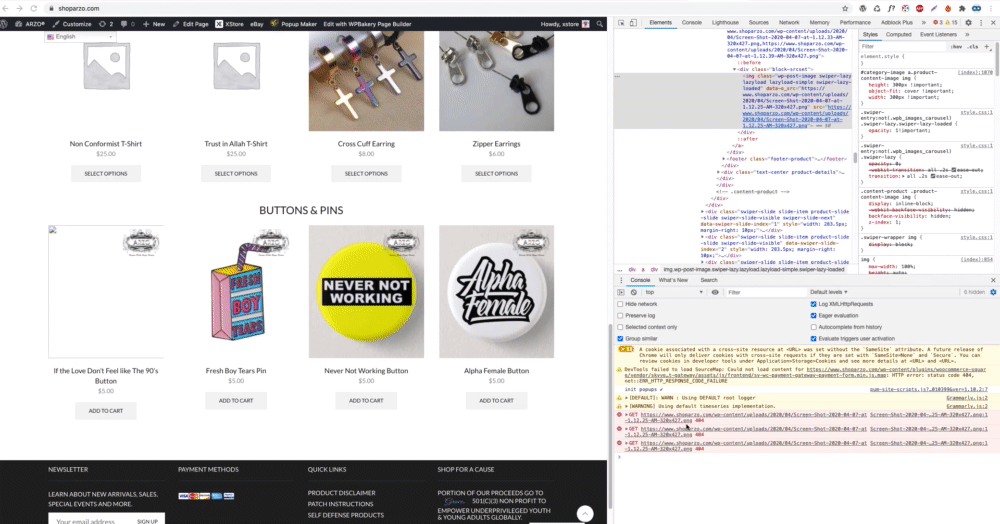Close the DevTools panel

[993, 22]
